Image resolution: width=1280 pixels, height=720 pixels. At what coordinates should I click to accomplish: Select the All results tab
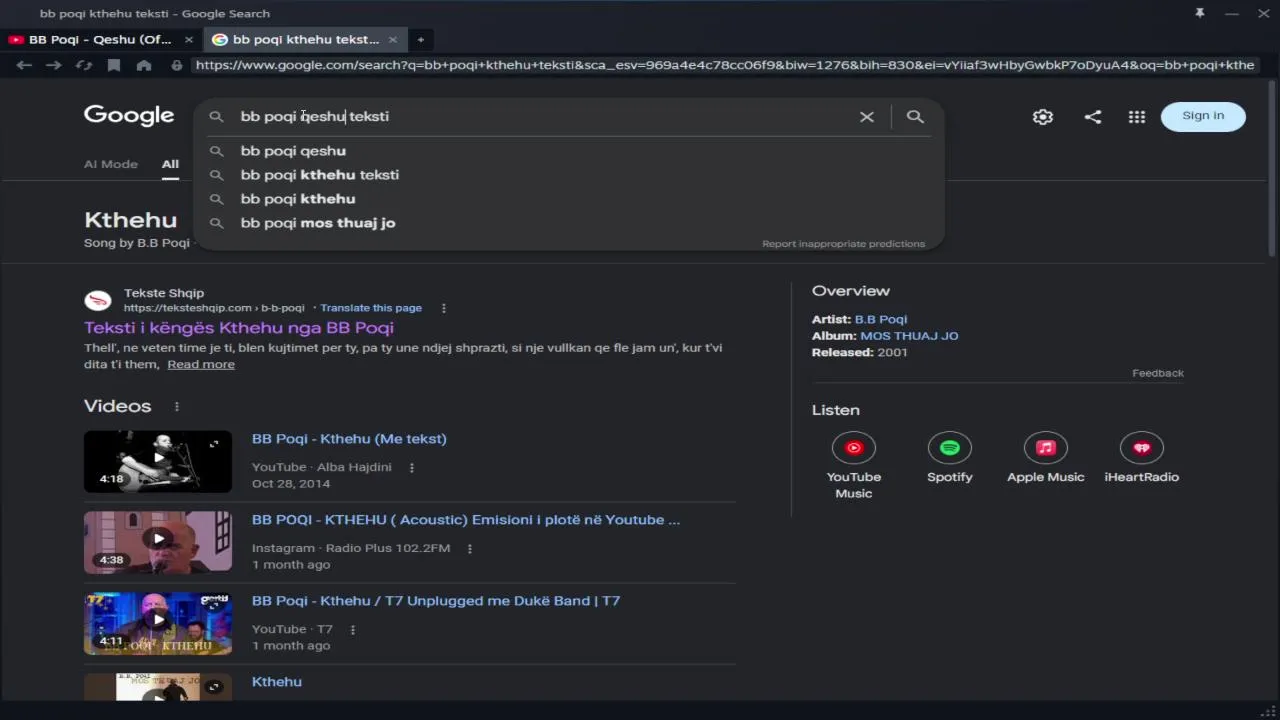pos(170,164)
